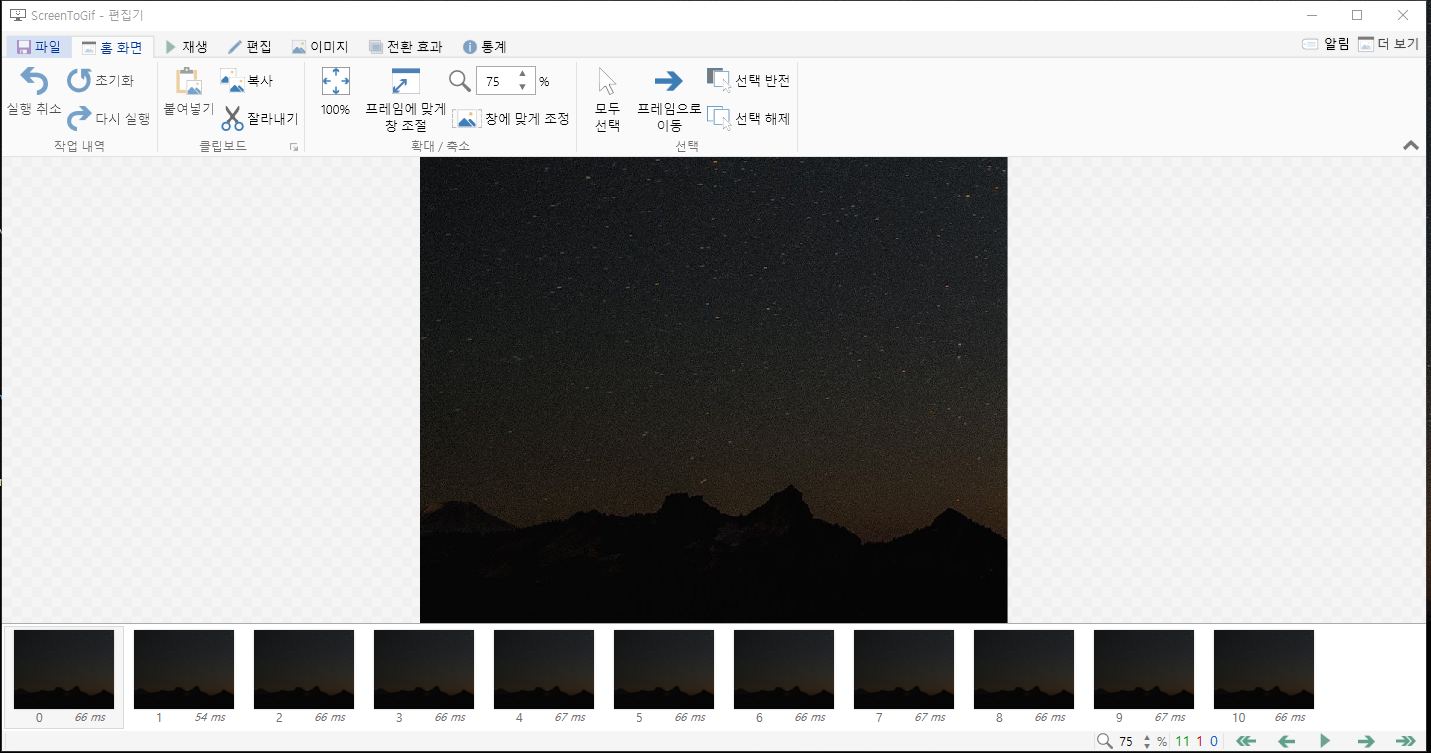Screen dimensions: 1431x753
Task: Select frame 7 thumbnail
Action: (x=904, y=669)
